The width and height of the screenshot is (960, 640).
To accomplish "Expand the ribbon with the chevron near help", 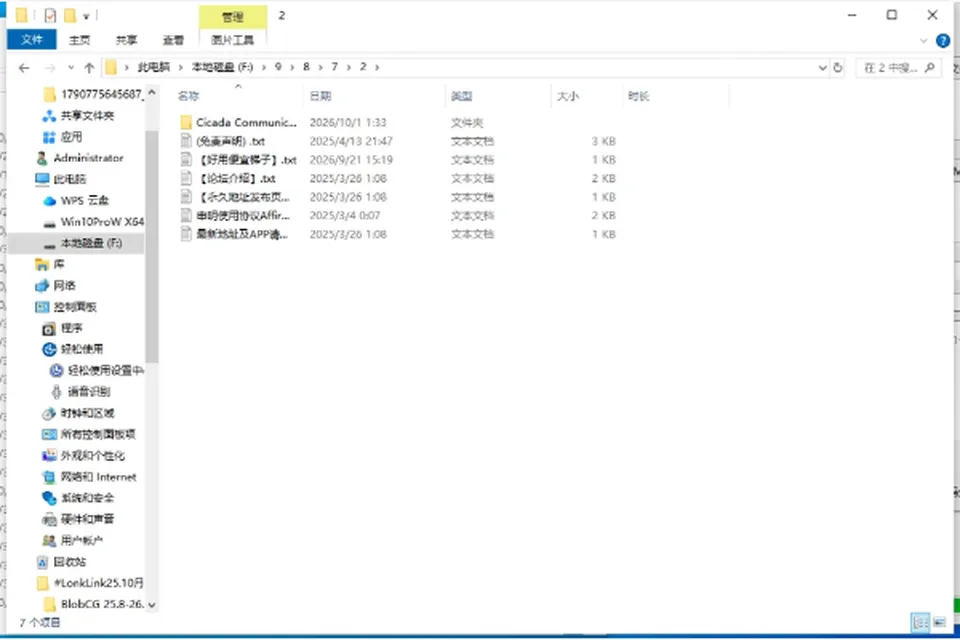I will (924, 41).
